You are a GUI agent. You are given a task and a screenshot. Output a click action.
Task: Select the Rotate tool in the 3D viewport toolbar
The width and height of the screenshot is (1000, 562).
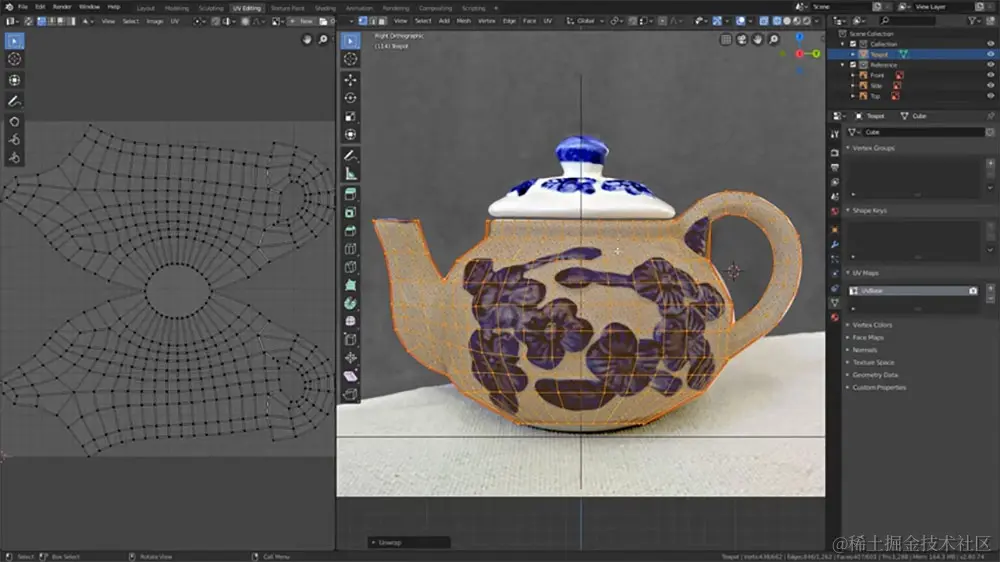(351, 98)
